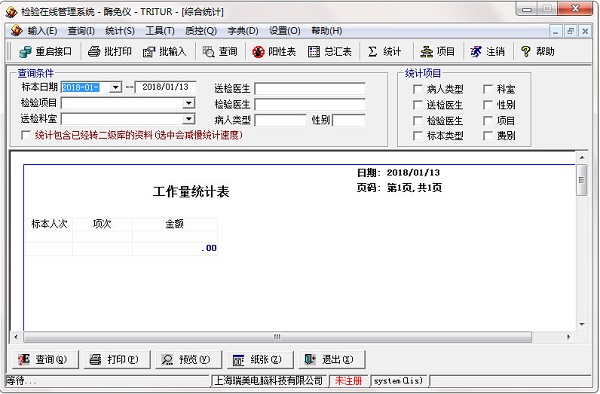Viewport: 600px width, 394px height.
Task: Click the 检验医生 input field
Action: [x=310, y=104]
